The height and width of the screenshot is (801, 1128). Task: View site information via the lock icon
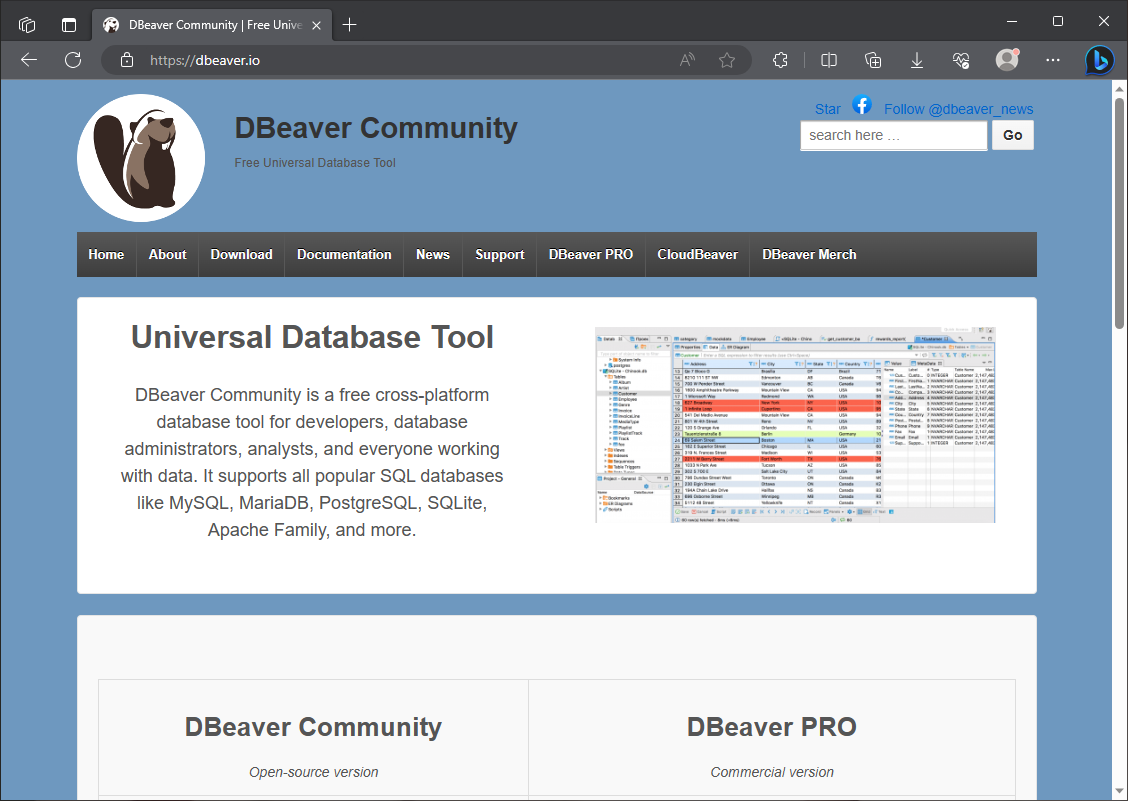point(127,60)
